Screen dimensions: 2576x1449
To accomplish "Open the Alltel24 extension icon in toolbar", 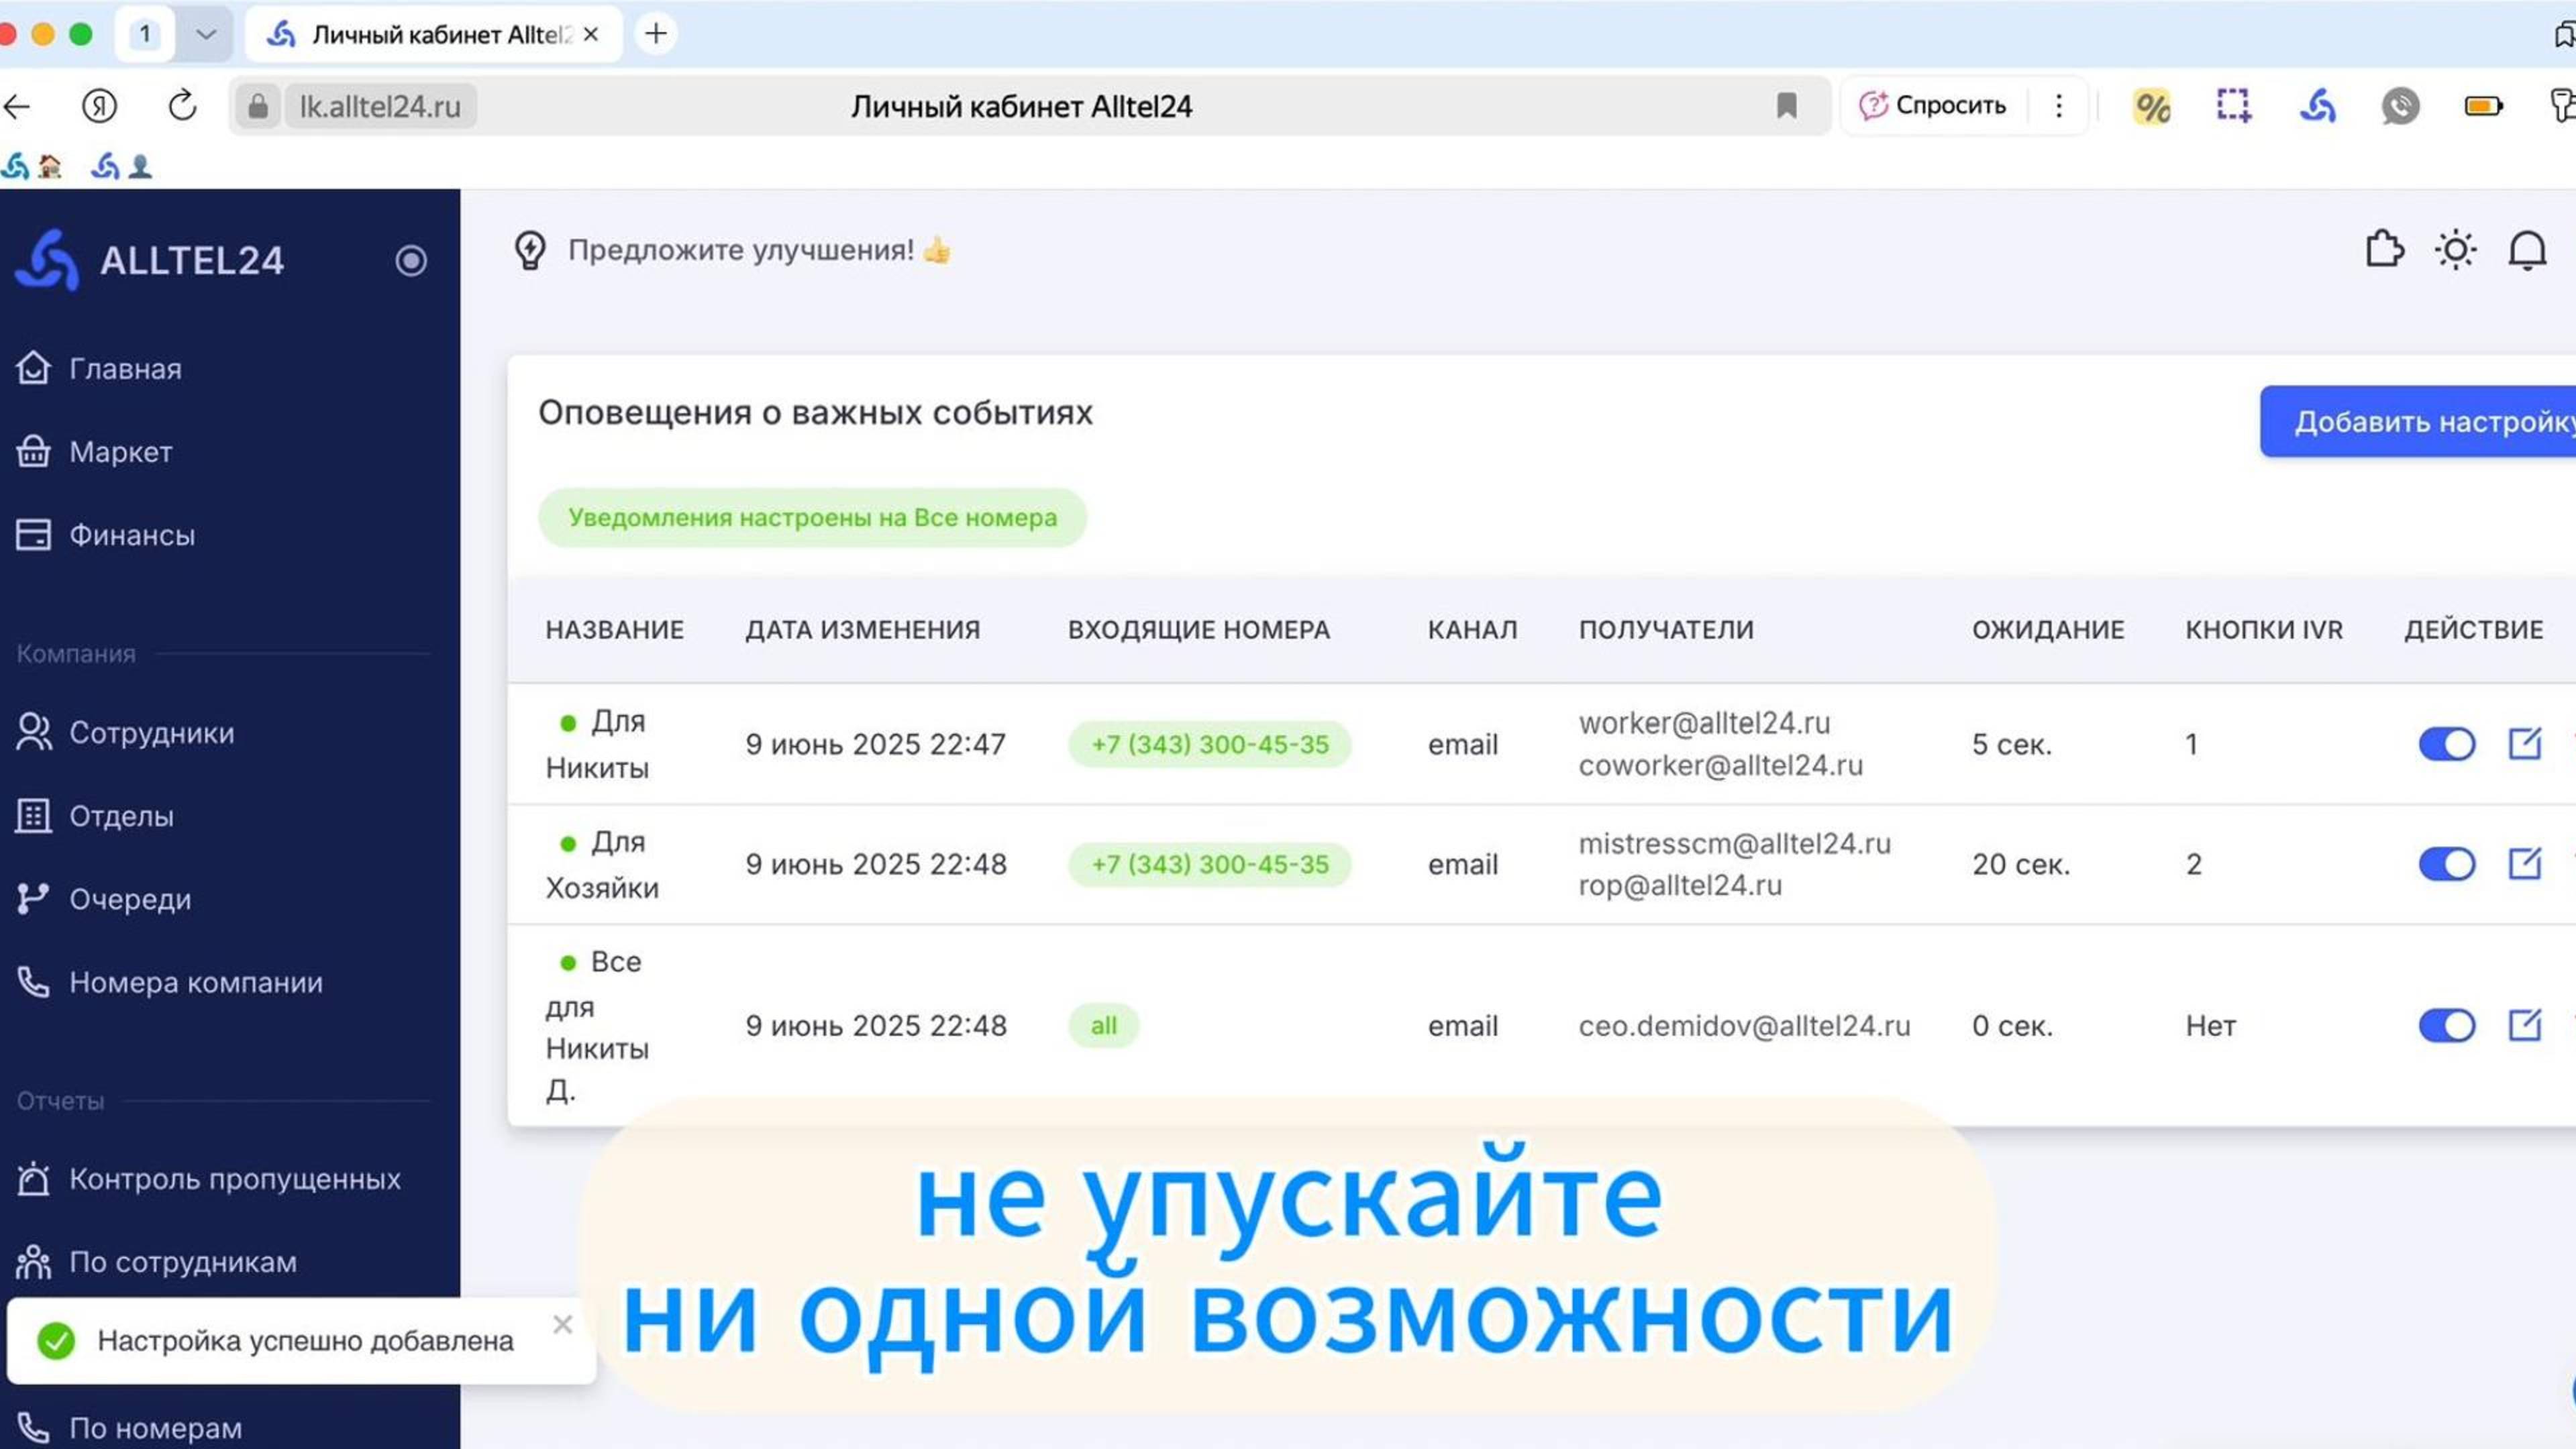I will (2317, 105).
